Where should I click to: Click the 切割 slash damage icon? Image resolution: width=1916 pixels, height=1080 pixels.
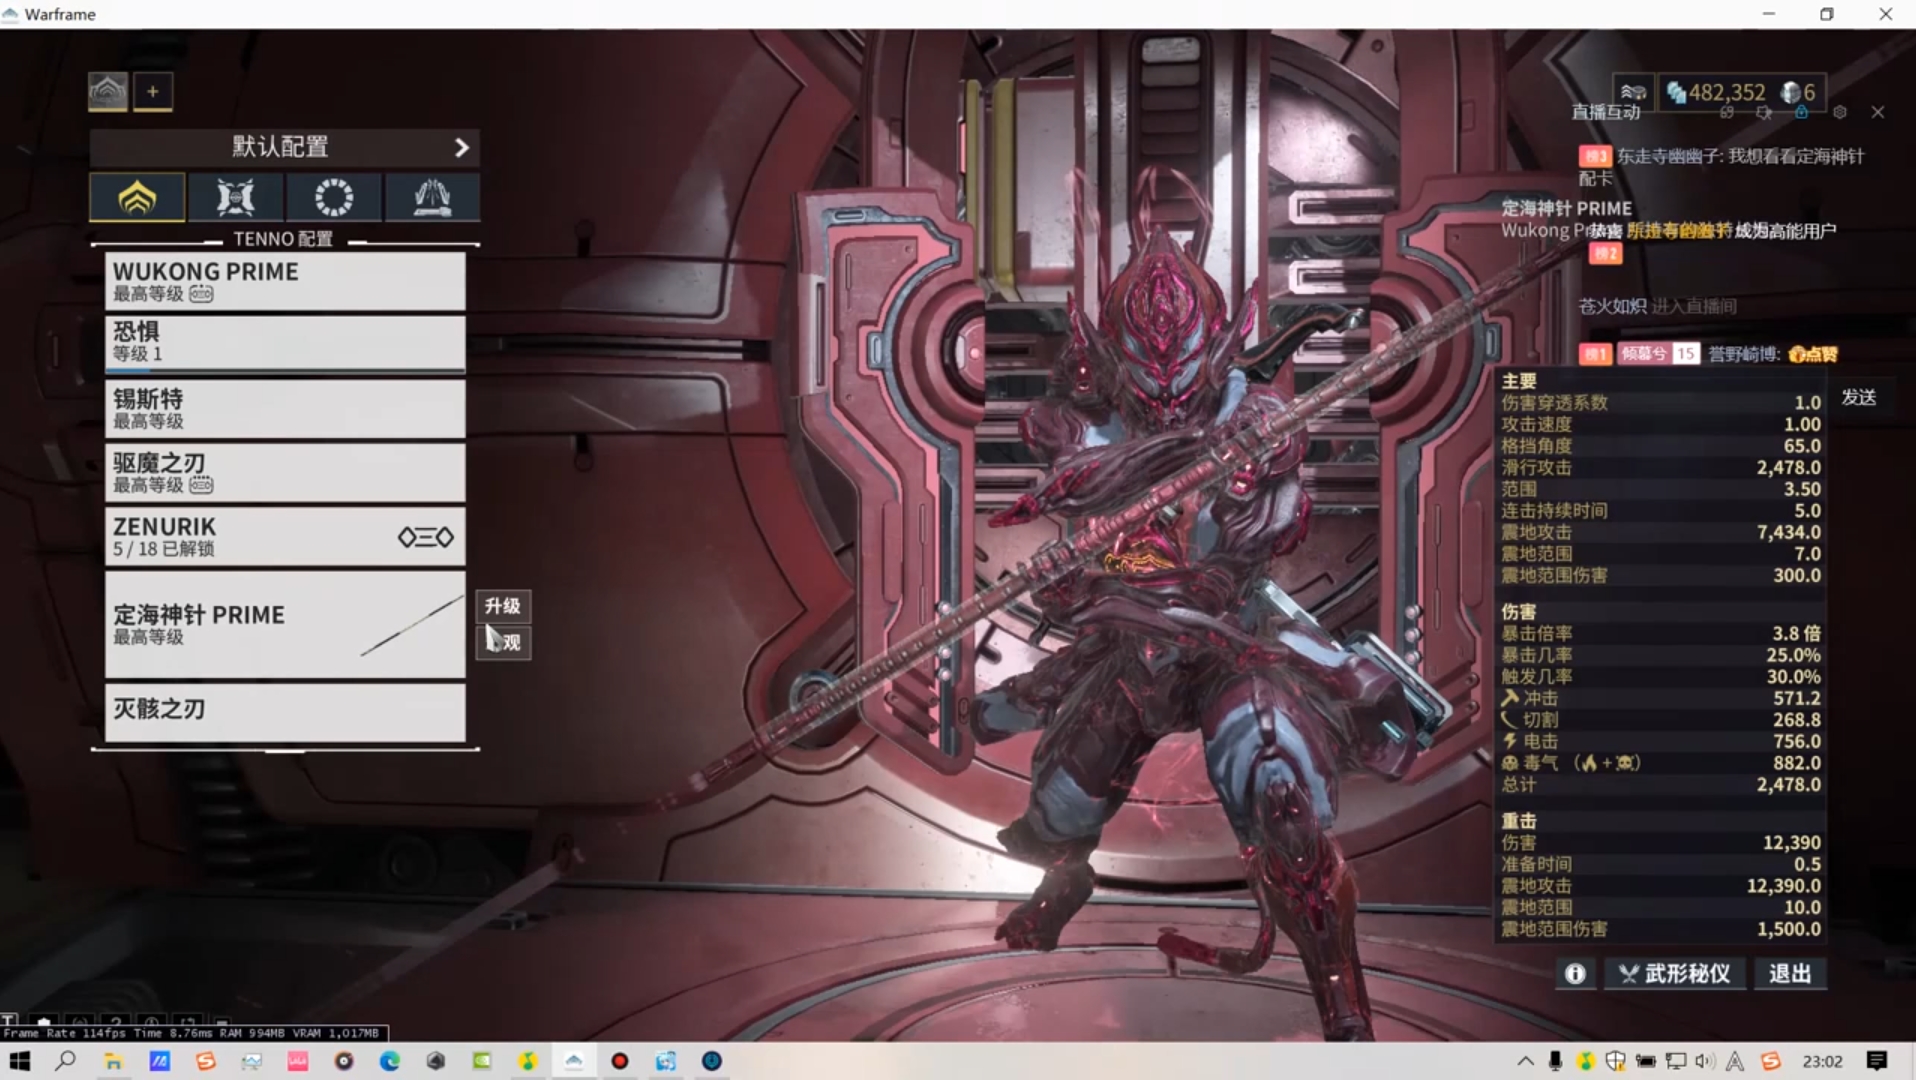coord(1510,720)
